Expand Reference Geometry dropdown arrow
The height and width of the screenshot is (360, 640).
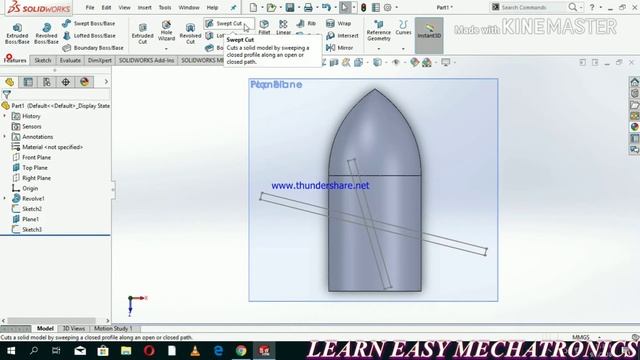[379, 49]
